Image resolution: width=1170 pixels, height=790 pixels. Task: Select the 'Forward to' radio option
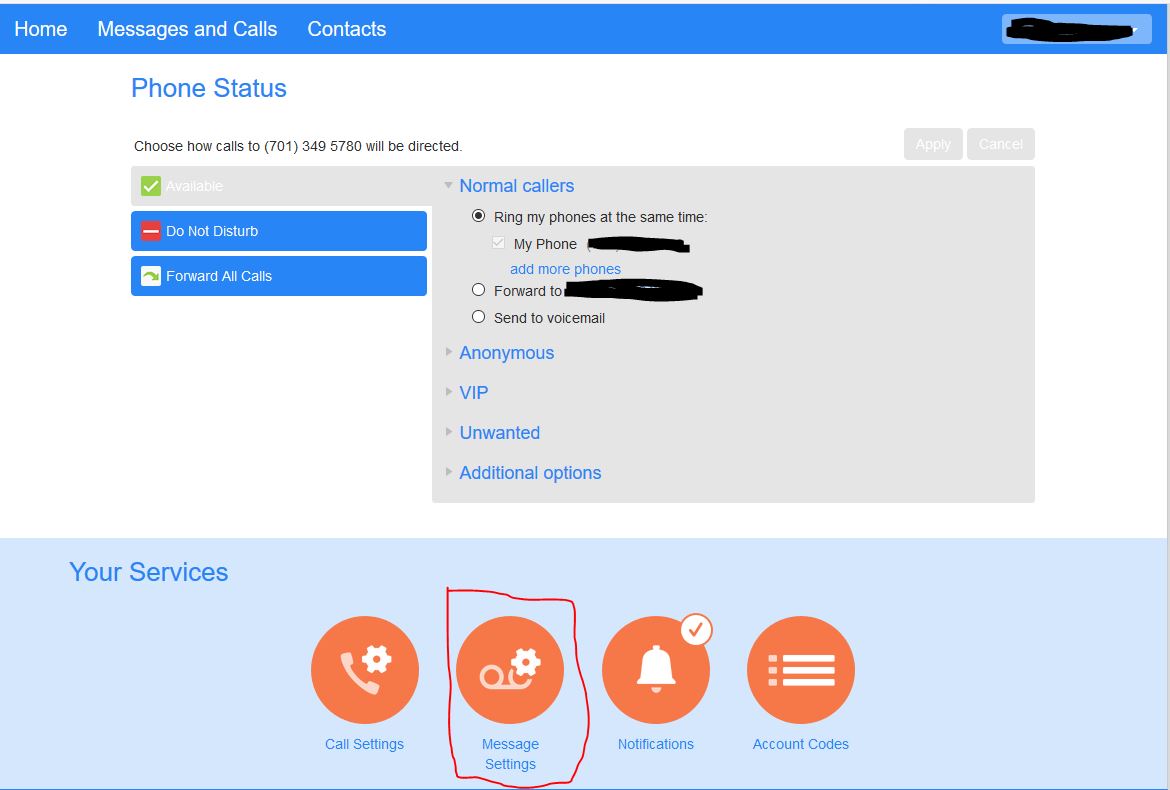(479, 290)
